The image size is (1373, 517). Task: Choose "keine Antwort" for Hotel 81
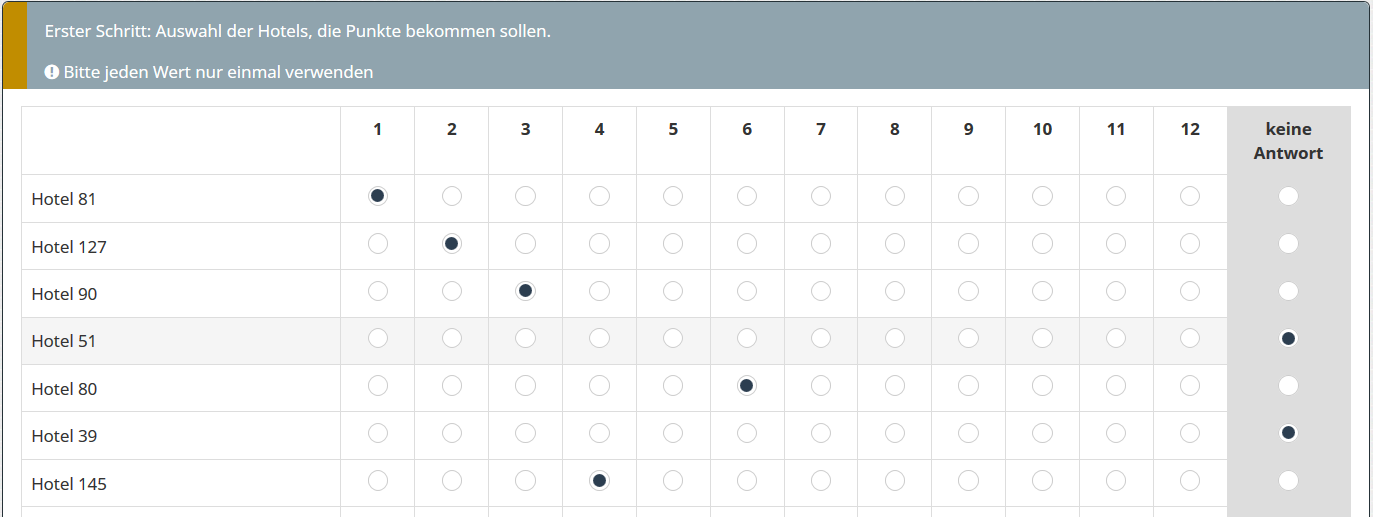[x=1288, y=196]
